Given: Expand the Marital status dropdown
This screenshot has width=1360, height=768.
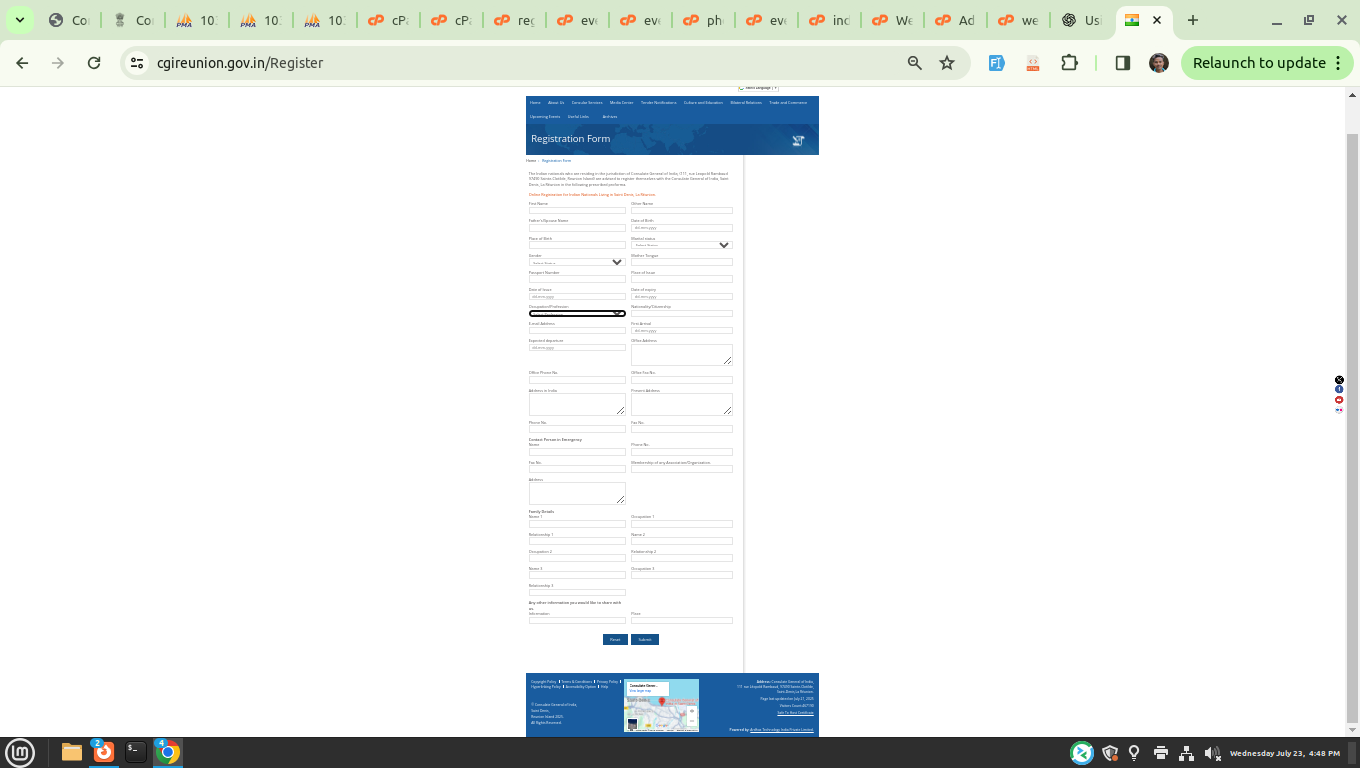Looking at the screenshot, I should [681, 245].
